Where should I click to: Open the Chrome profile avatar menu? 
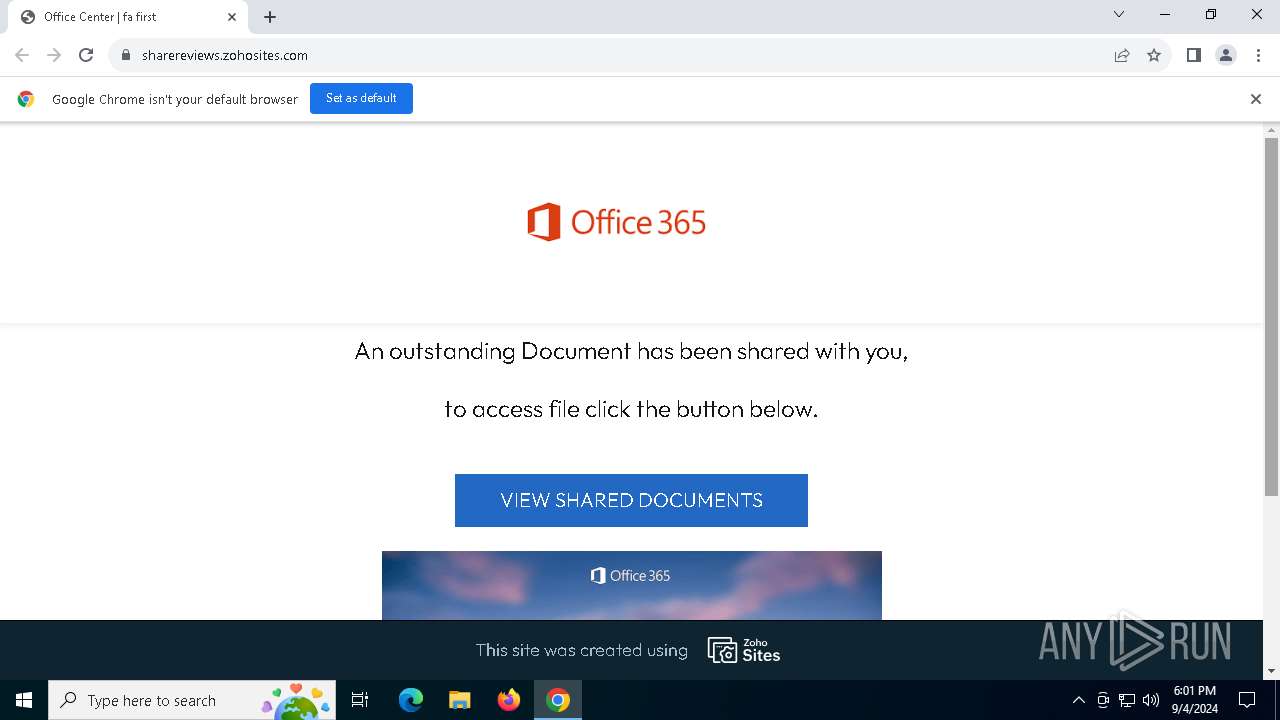coord(1226,55)
